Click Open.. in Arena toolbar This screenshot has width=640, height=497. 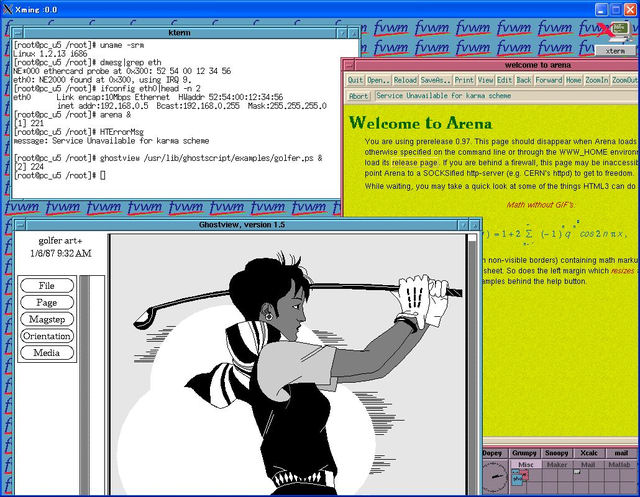pyautogui.click(x=378, y=80)
